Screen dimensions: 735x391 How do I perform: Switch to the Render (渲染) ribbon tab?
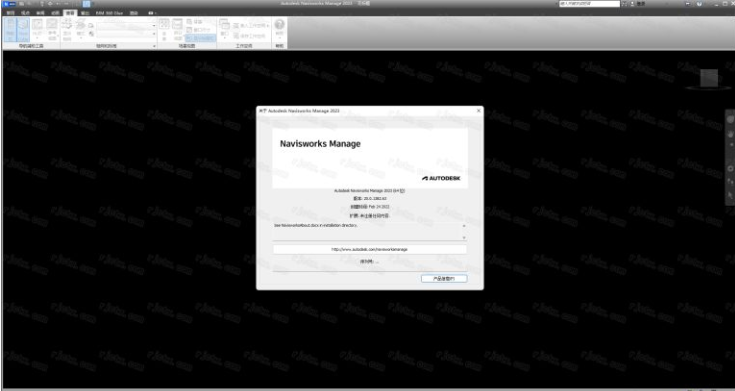coord(134,13)
